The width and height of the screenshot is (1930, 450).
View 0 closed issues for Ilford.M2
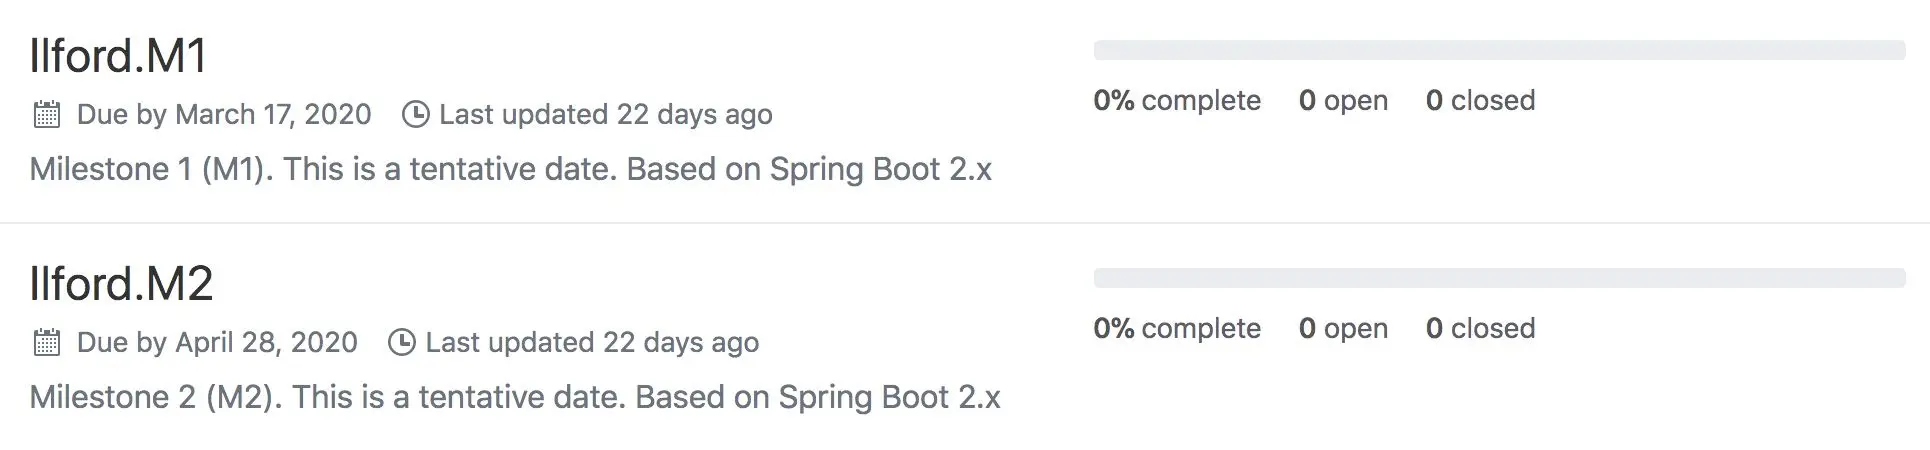pyautogui.click(x=1480, y=328)
